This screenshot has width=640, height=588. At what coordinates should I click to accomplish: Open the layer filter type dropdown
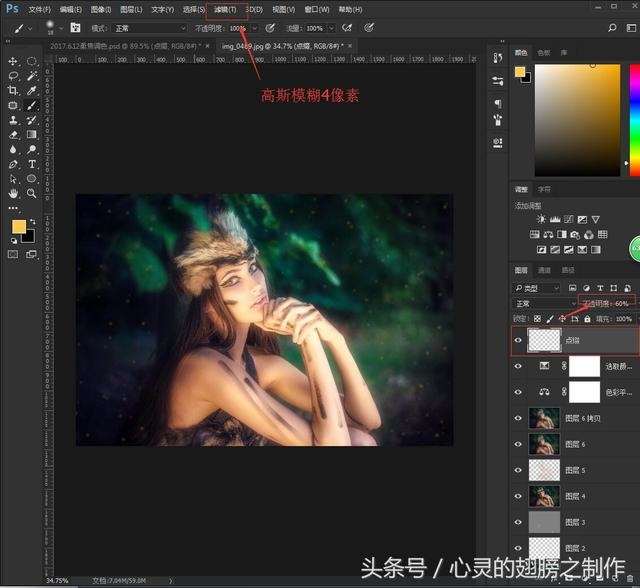pyautogui.click(x=536, y=288)
